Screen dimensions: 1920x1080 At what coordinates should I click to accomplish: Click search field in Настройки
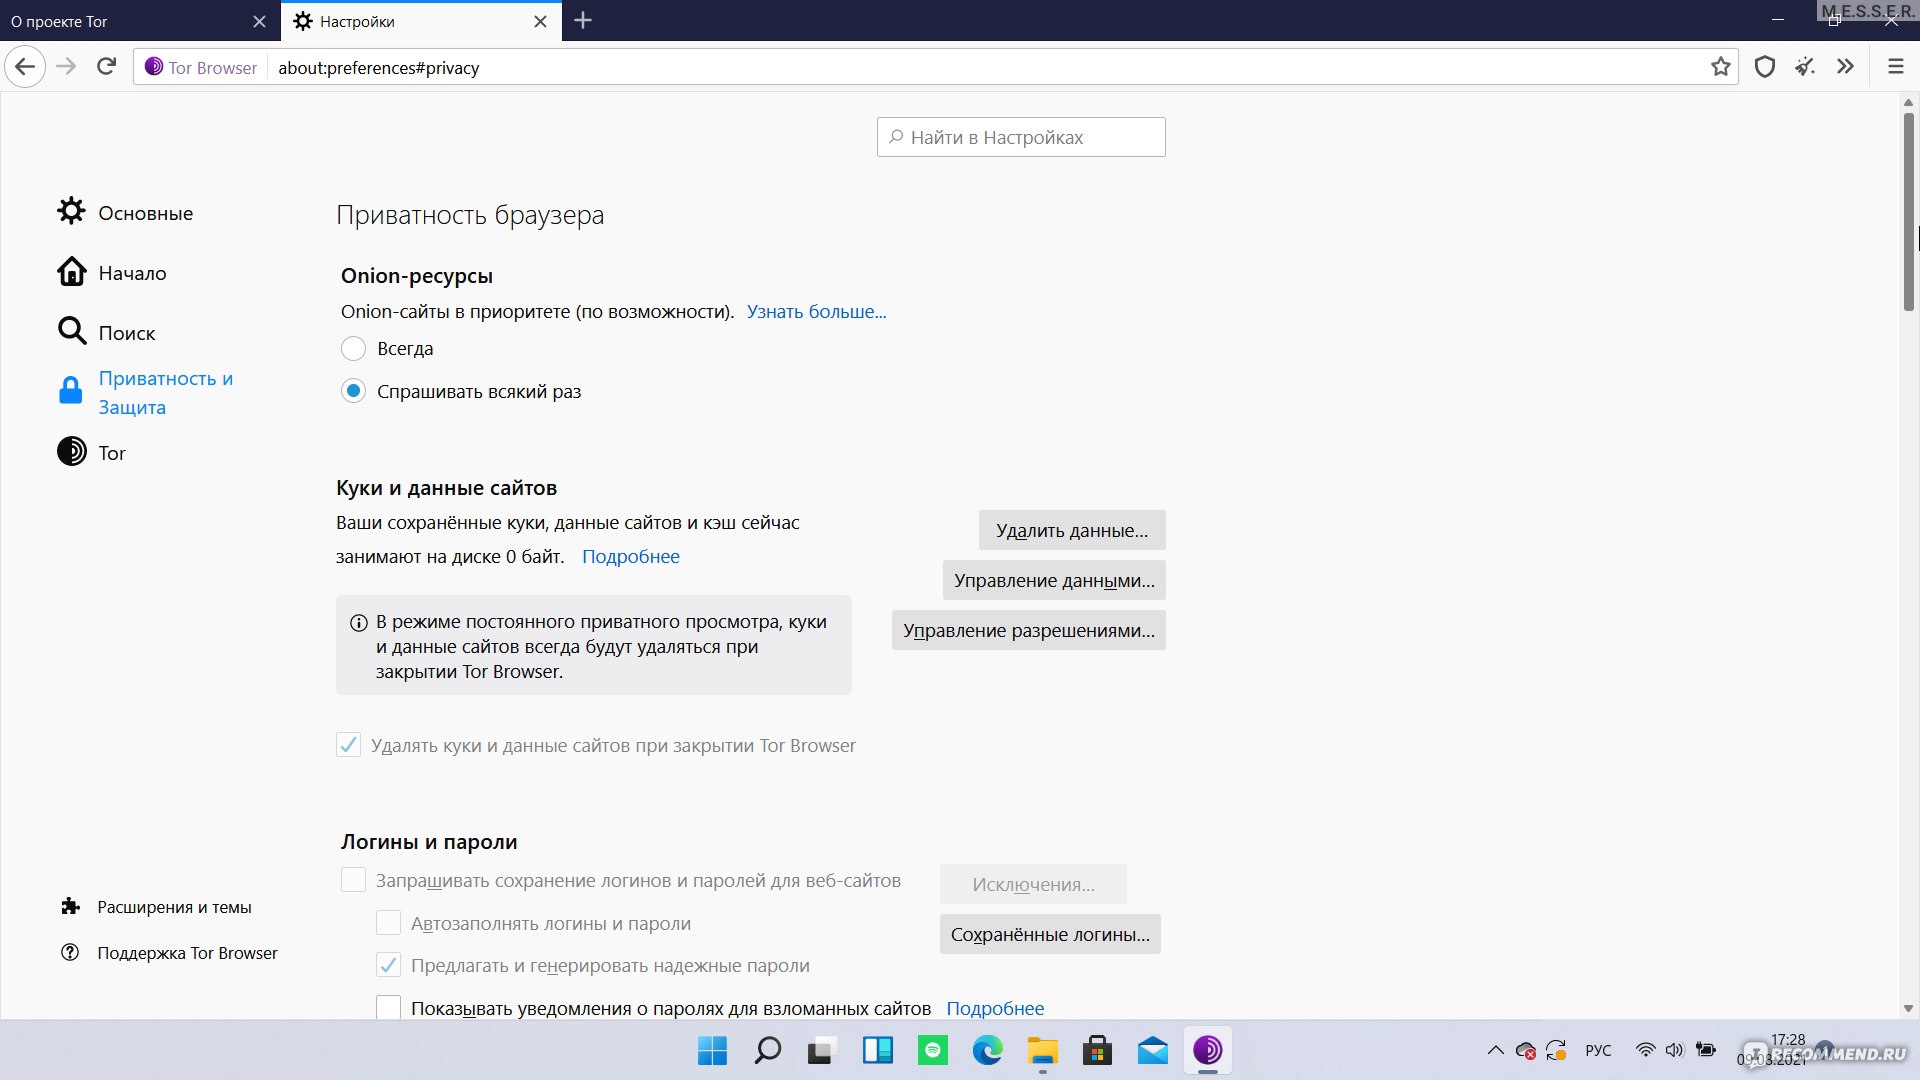[x=1022, y=137]
